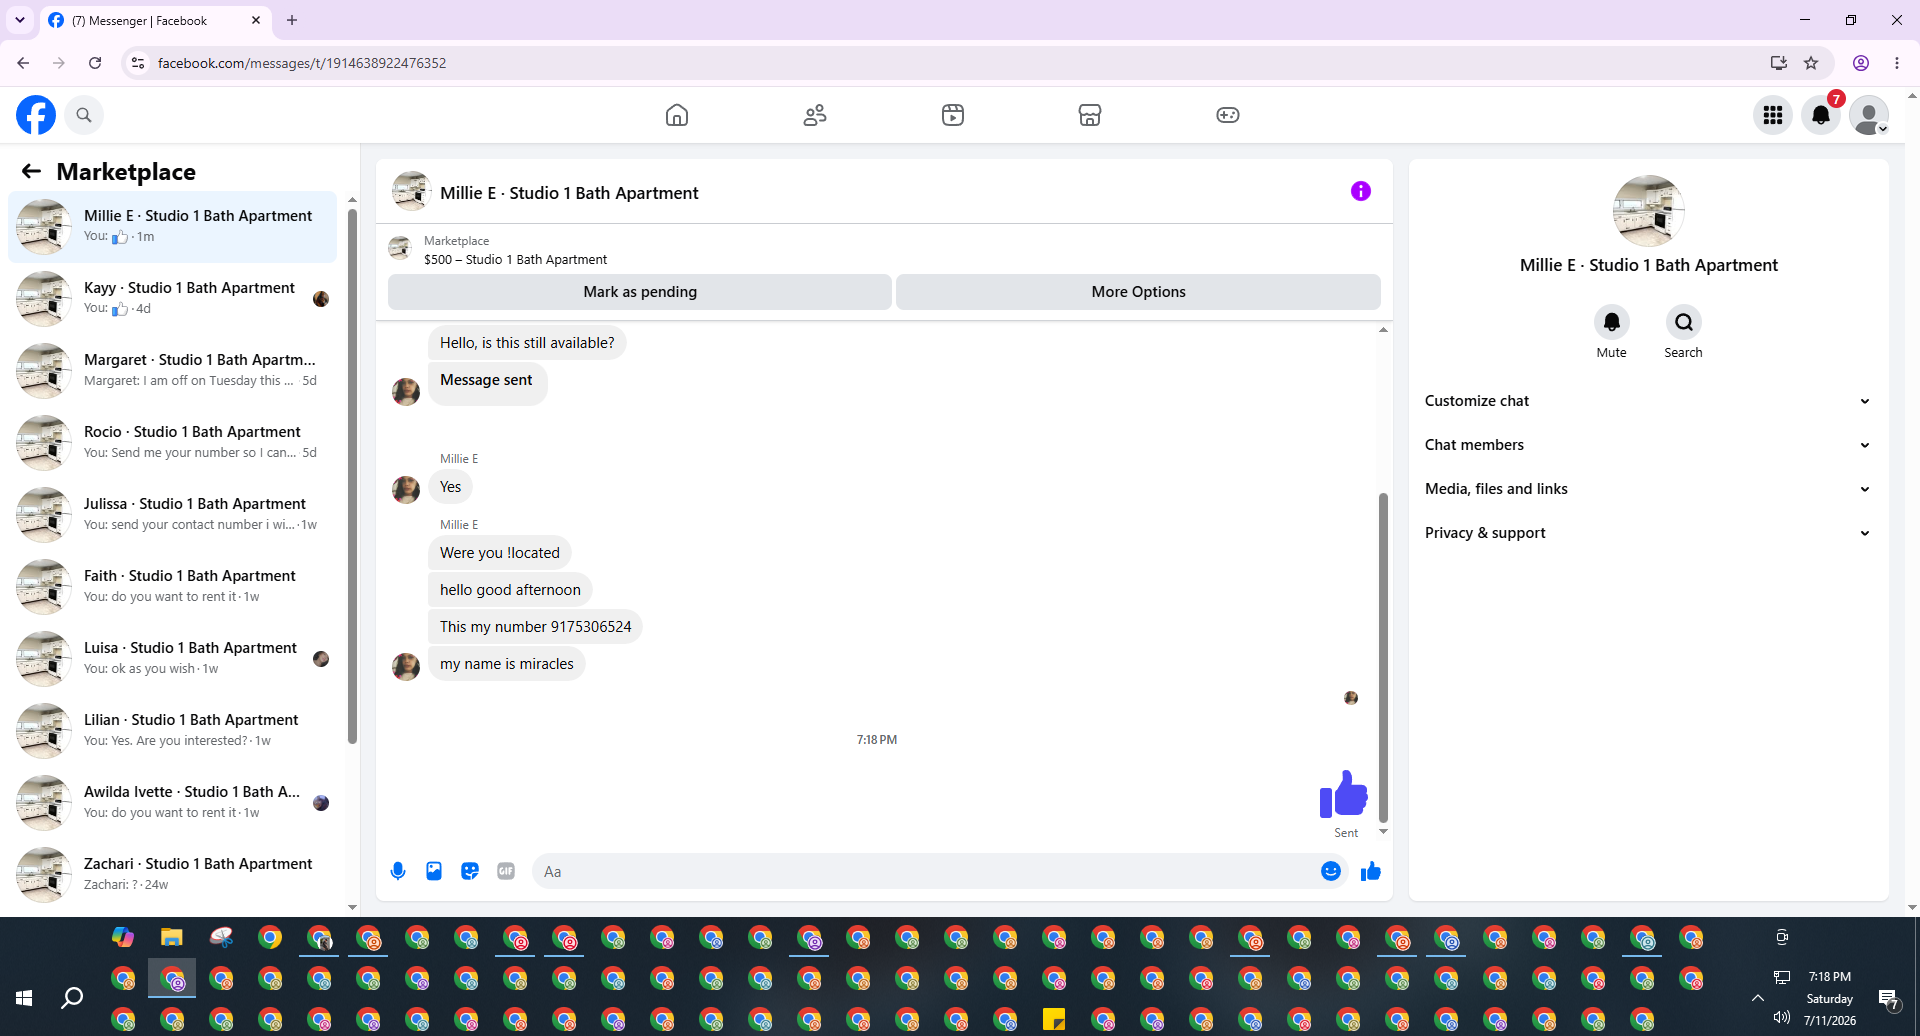The width and height of the screenshot is (1920, 1036).
Task: Select message 'hello good afternoon'
Action: 510,590
